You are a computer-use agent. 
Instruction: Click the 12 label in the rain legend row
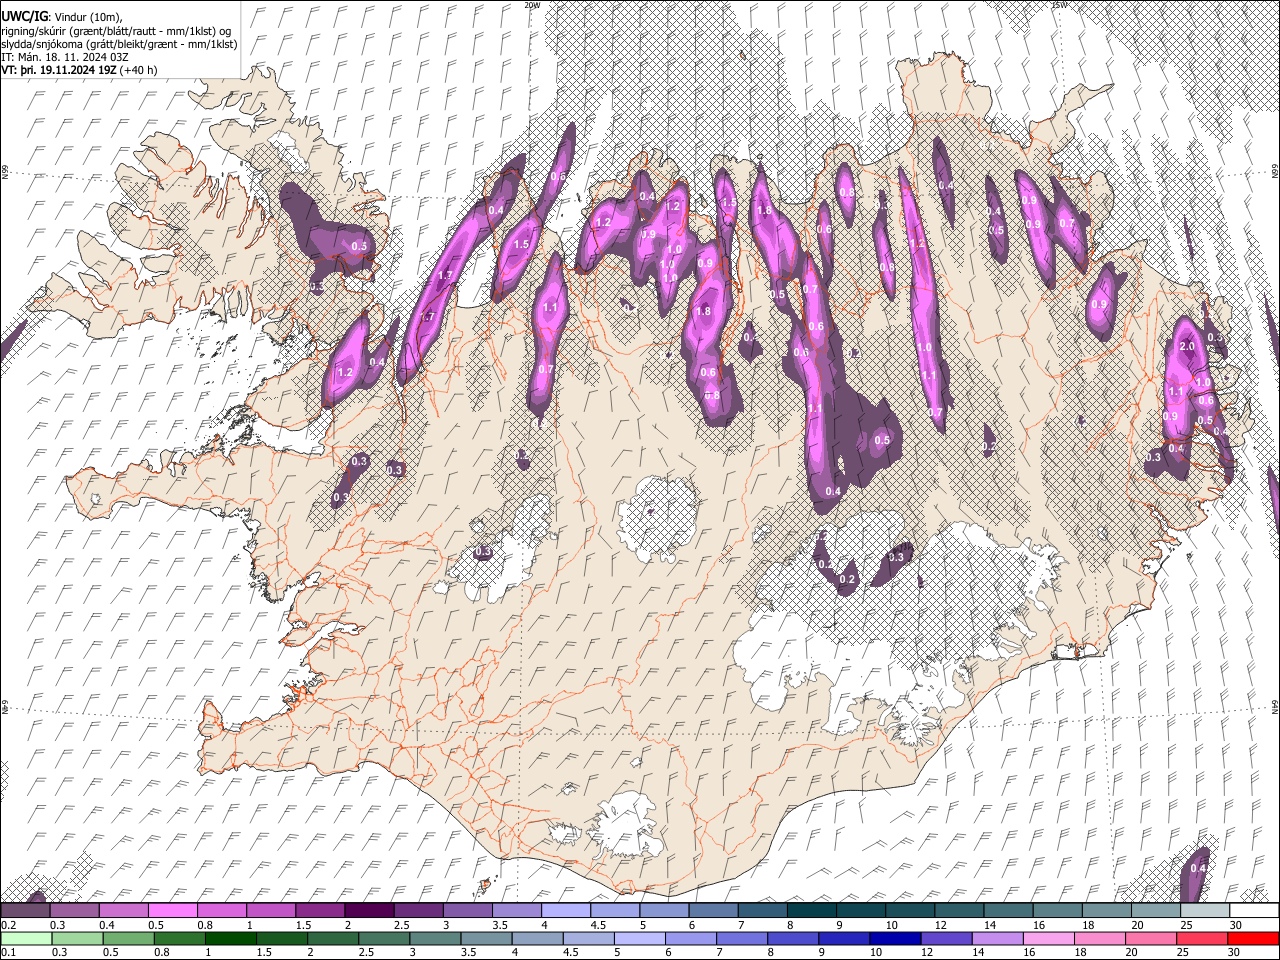[x=927, y=953]
